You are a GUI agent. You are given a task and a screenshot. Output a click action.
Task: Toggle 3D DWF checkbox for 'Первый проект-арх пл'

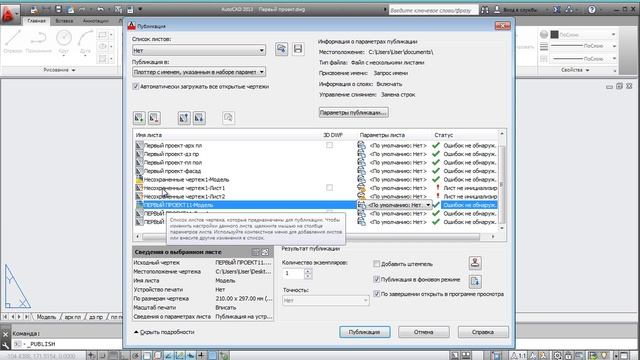click(x=329, y=145)
